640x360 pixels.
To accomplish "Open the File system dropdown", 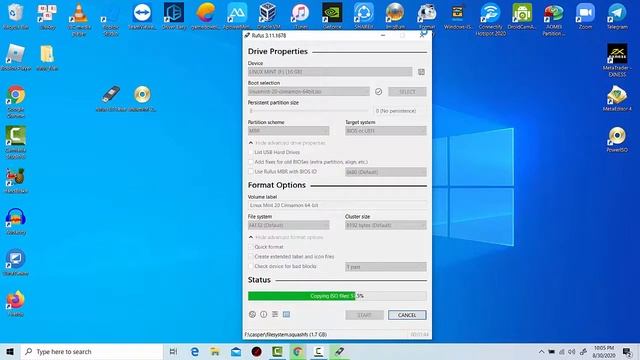I will point(289,225).
